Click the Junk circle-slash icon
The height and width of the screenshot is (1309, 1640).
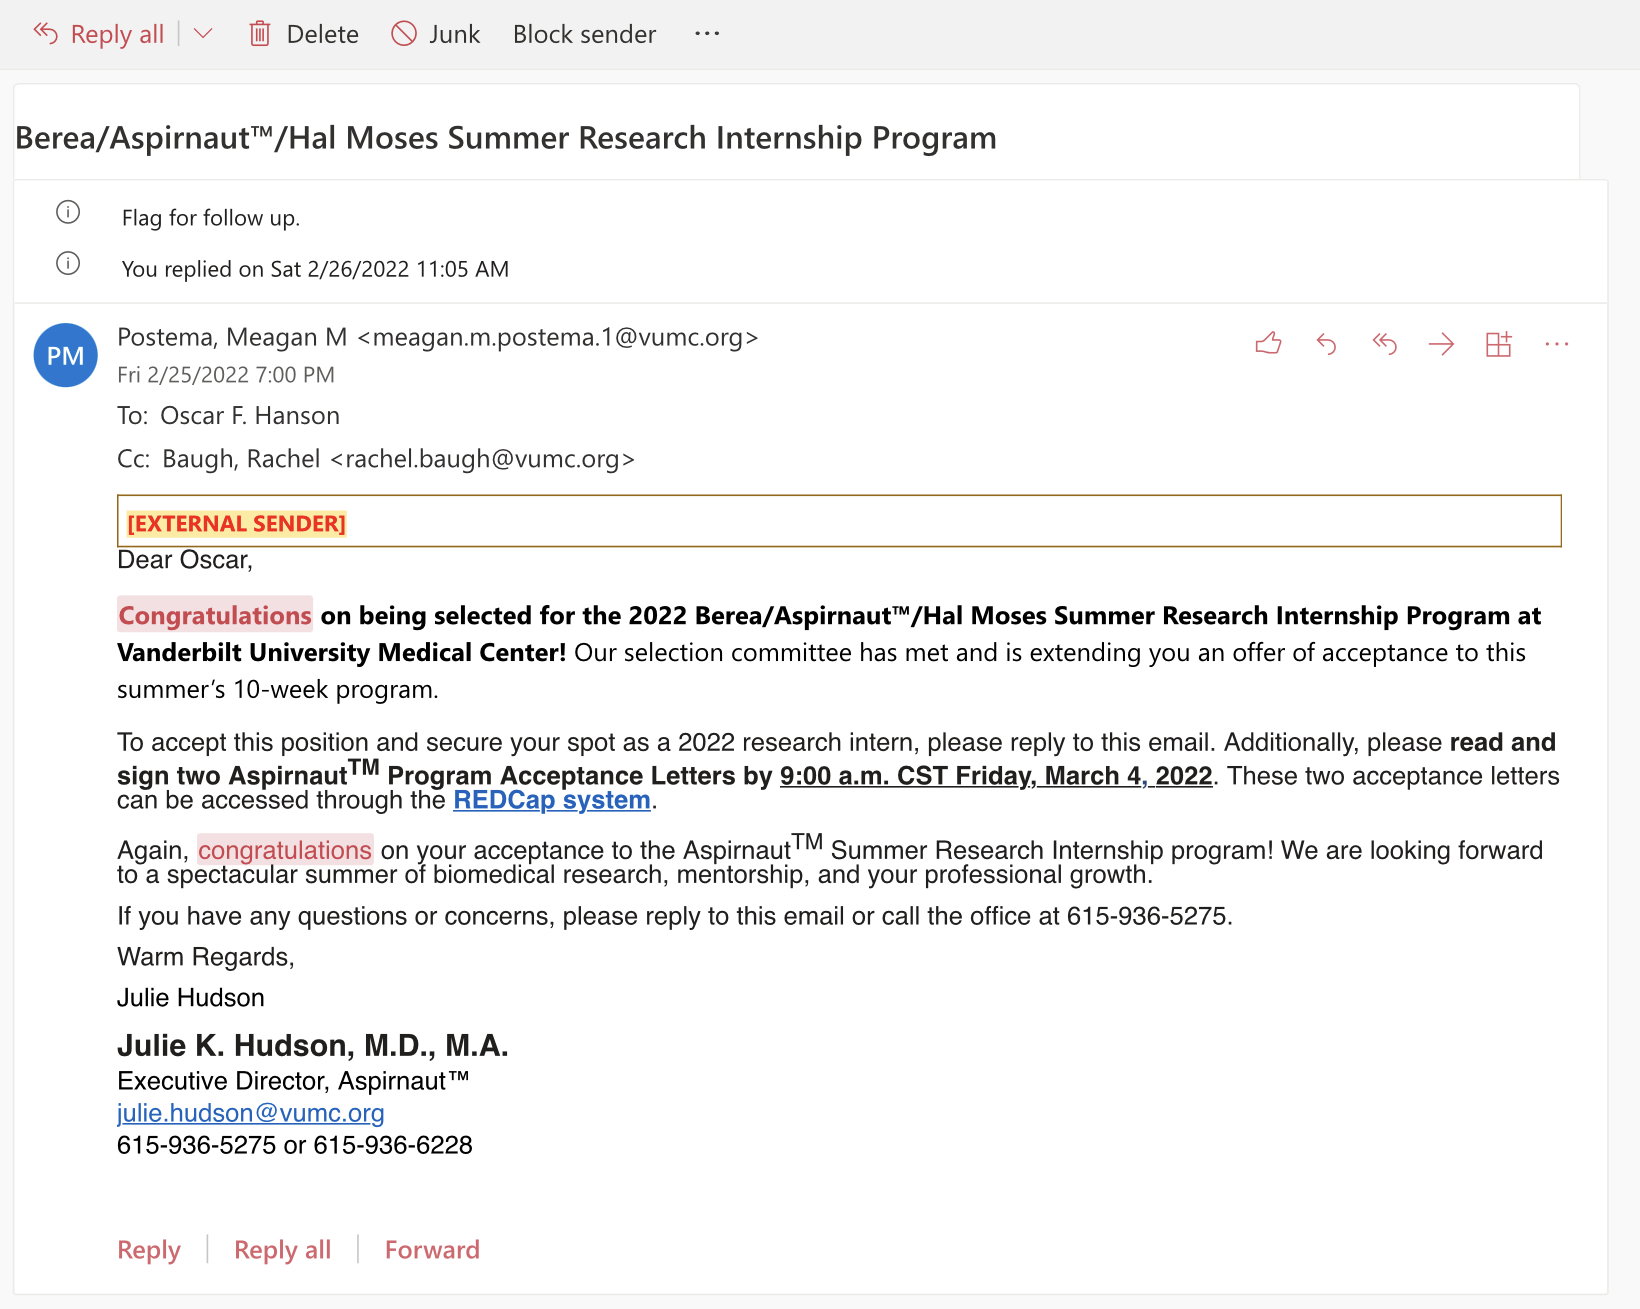click(x=404, y=34)
